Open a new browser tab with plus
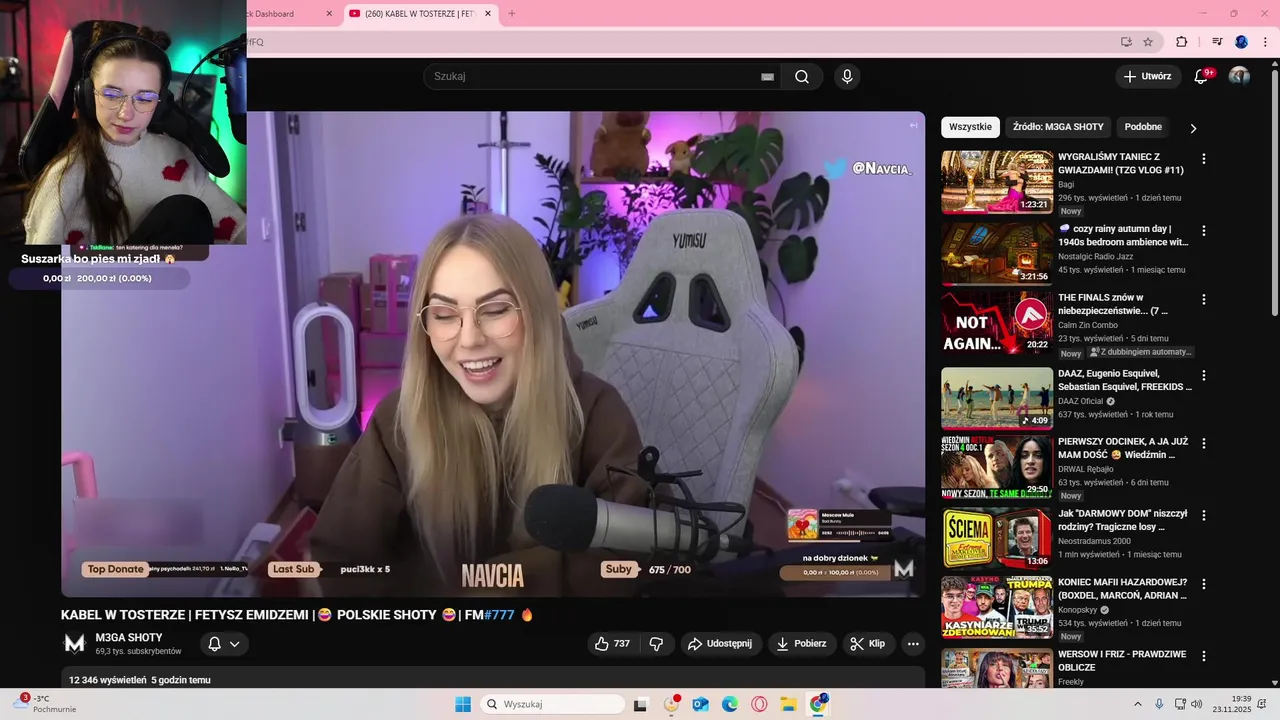Viewport: 1280px width, 720px height. [x=512, y=14]
